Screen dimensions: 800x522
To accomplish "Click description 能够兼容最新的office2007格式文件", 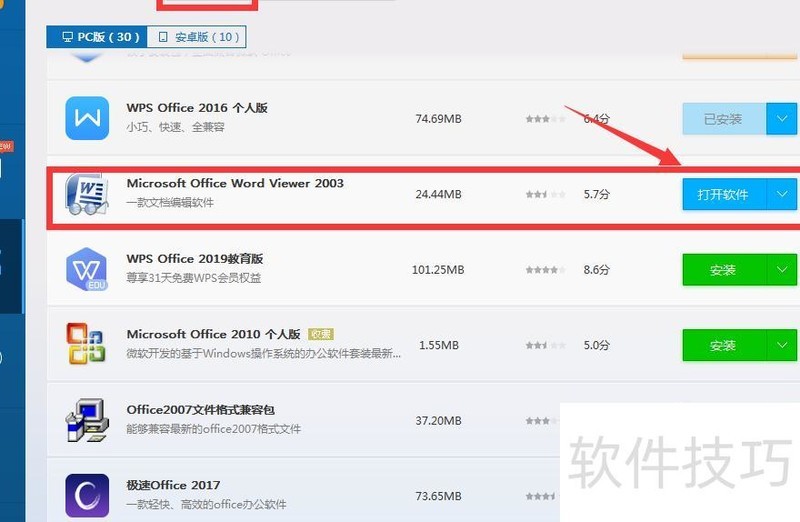I will [x=213, y=429].
